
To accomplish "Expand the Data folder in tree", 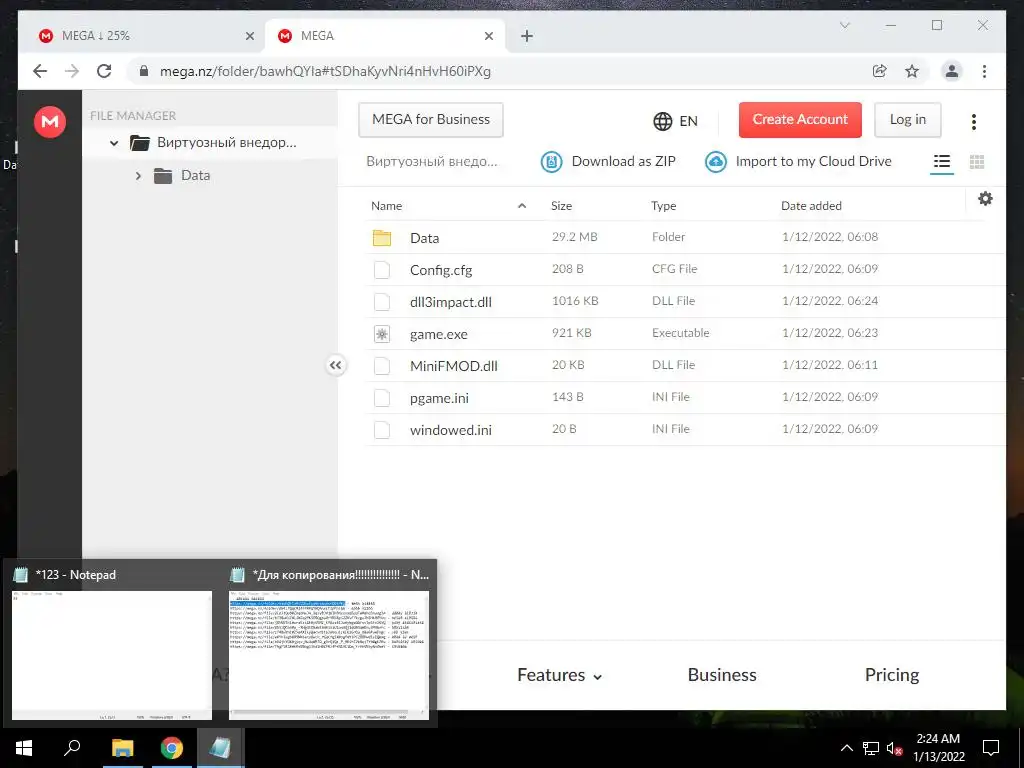I will [x=138, y=176].
